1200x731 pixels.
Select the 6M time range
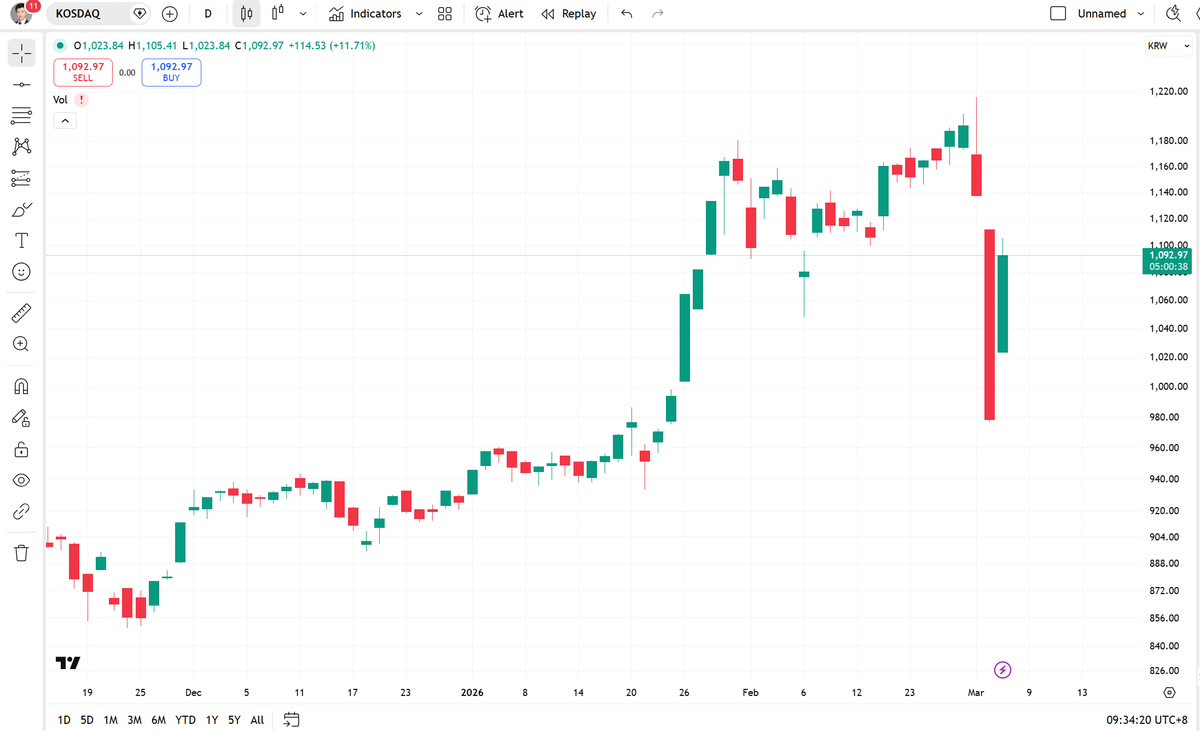pyautogui.click(x=158, y=720)
